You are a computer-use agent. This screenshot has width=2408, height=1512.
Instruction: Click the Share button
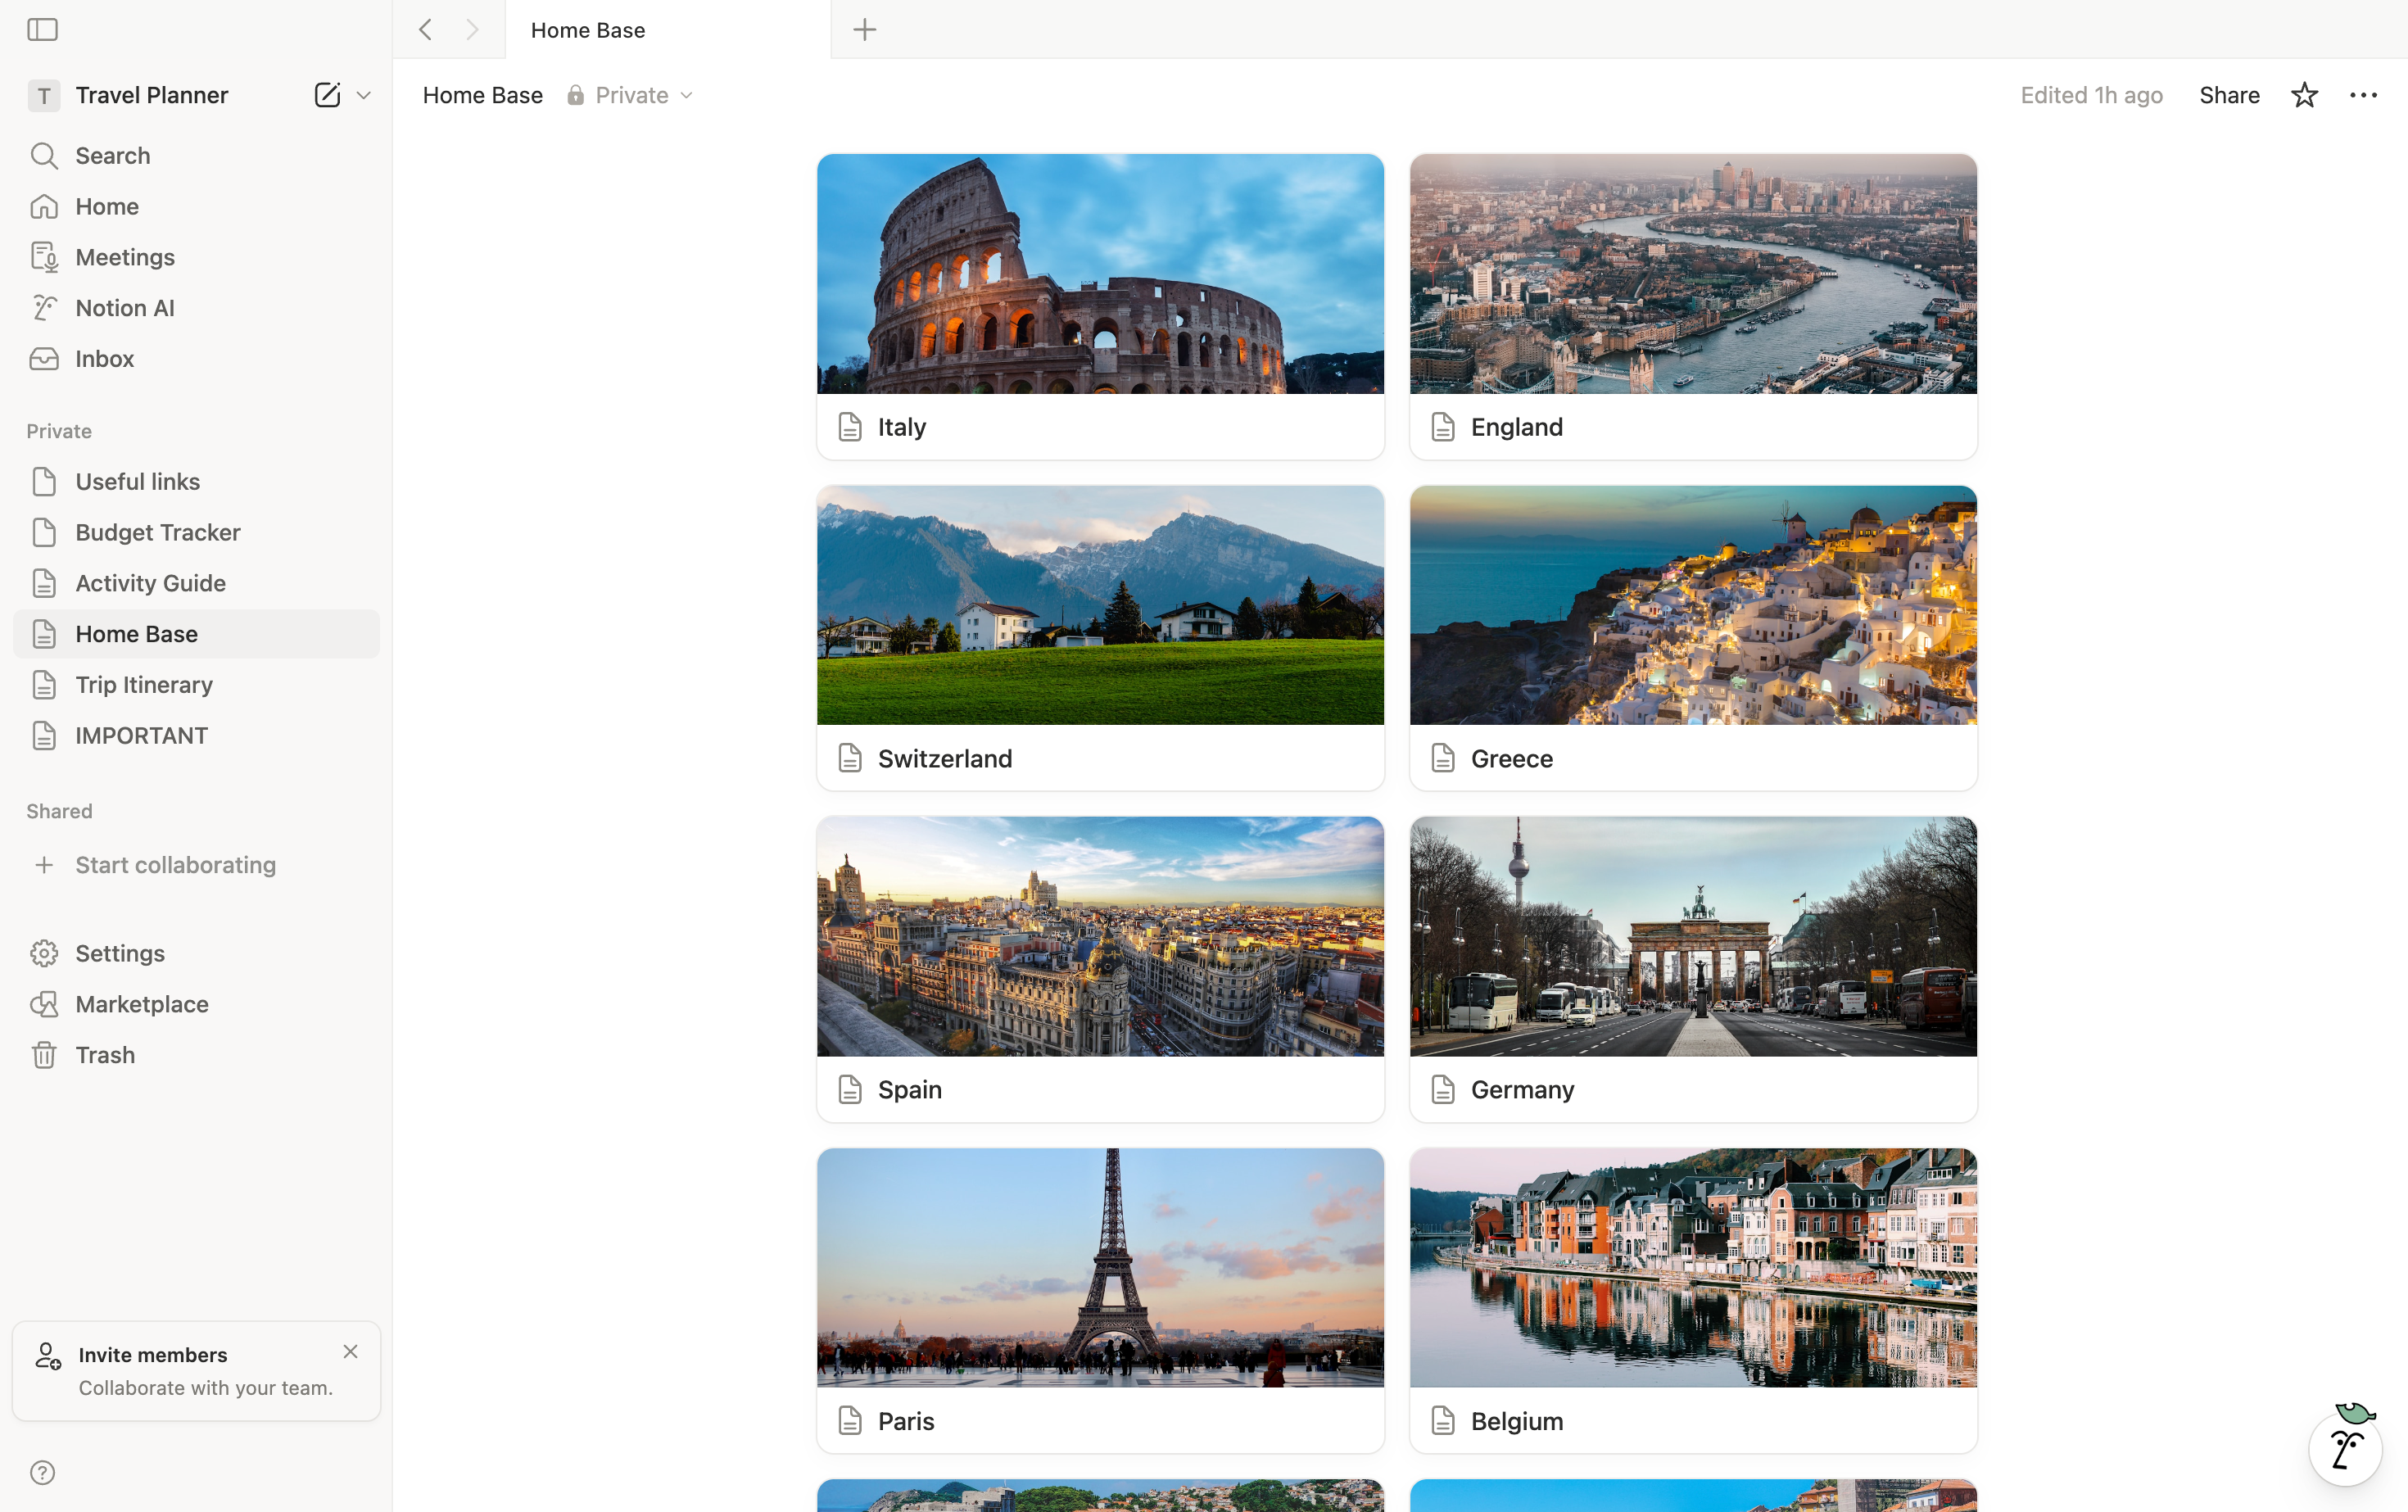click(x=2229, y=95)
